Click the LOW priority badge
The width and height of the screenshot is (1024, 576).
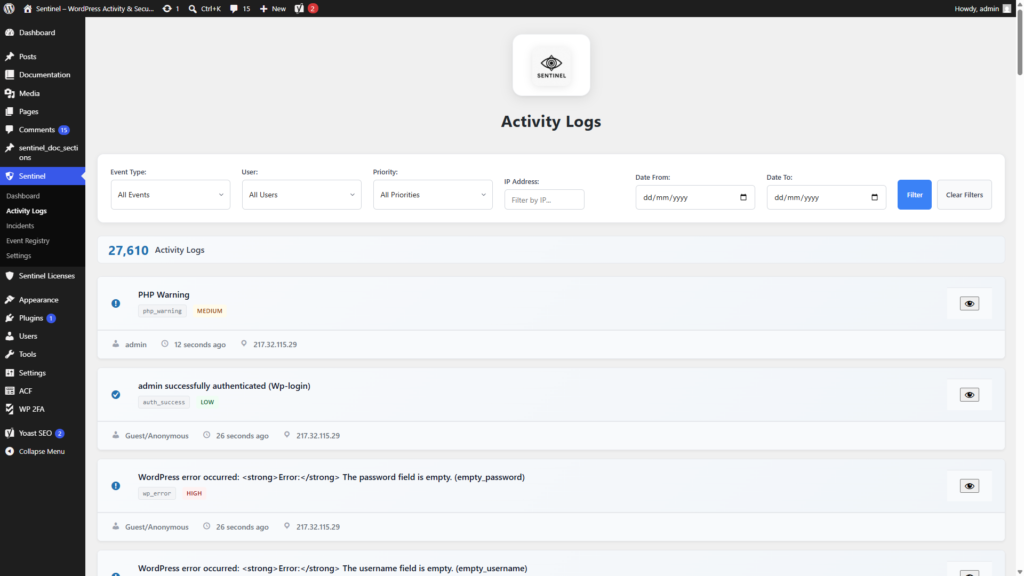(x=207, y=403)
